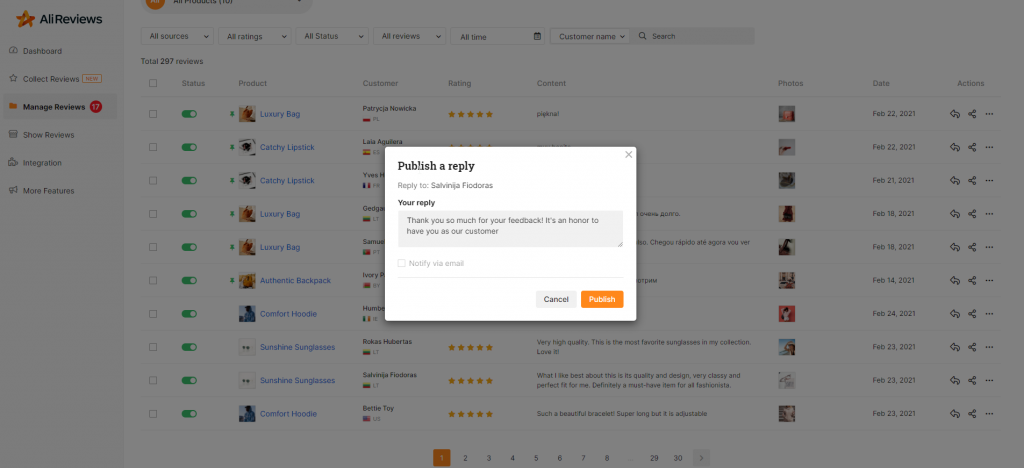Open Collect Reviews in the sidebar
Image resolution: width=1024 pixels, height=468 pixels.
pyautogui.click(x=51, y=79)
